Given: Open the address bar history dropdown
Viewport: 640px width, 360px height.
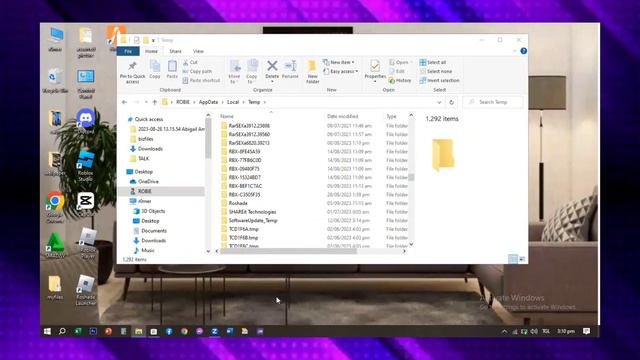Looking at the screenshot, I should tap(439, 102).
